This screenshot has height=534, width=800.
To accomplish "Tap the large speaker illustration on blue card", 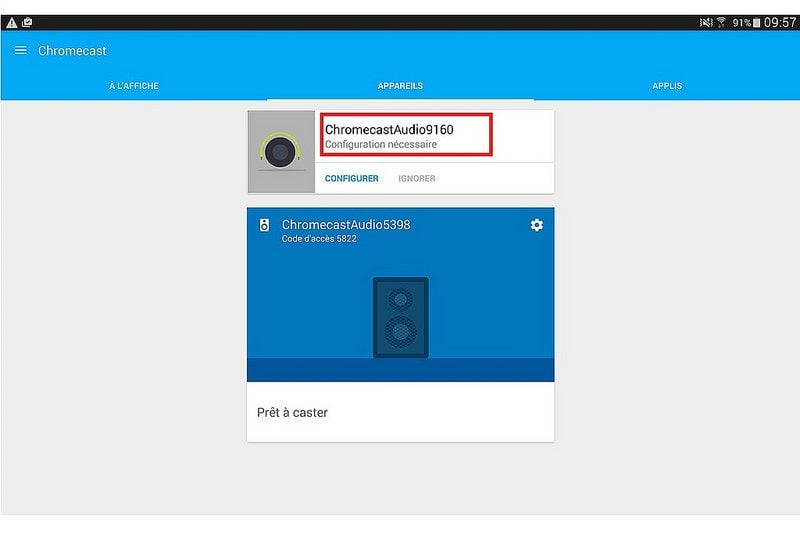I will click(x=400, y=318).
